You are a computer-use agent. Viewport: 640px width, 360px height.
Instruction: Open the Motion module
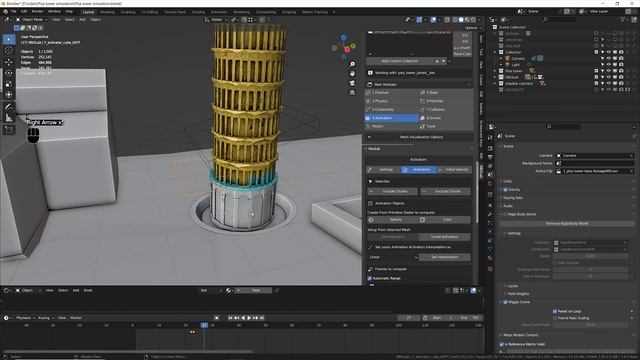(x=391, y=127)
